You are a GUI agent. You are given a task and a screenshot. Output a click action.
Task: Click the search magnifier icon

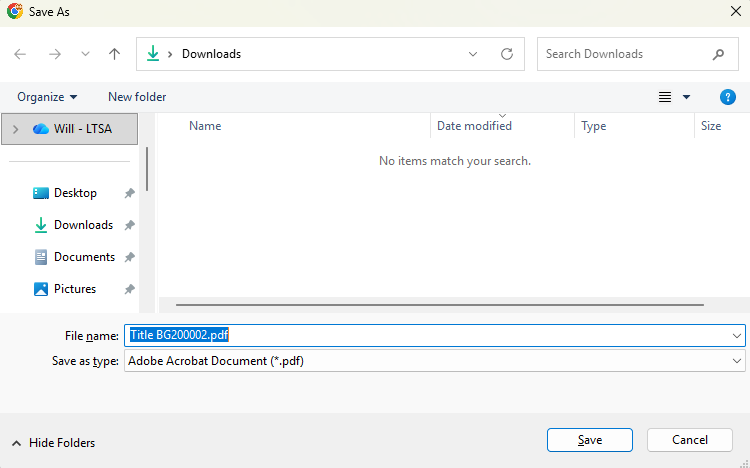pyautogui.click(x=718, y=54)
